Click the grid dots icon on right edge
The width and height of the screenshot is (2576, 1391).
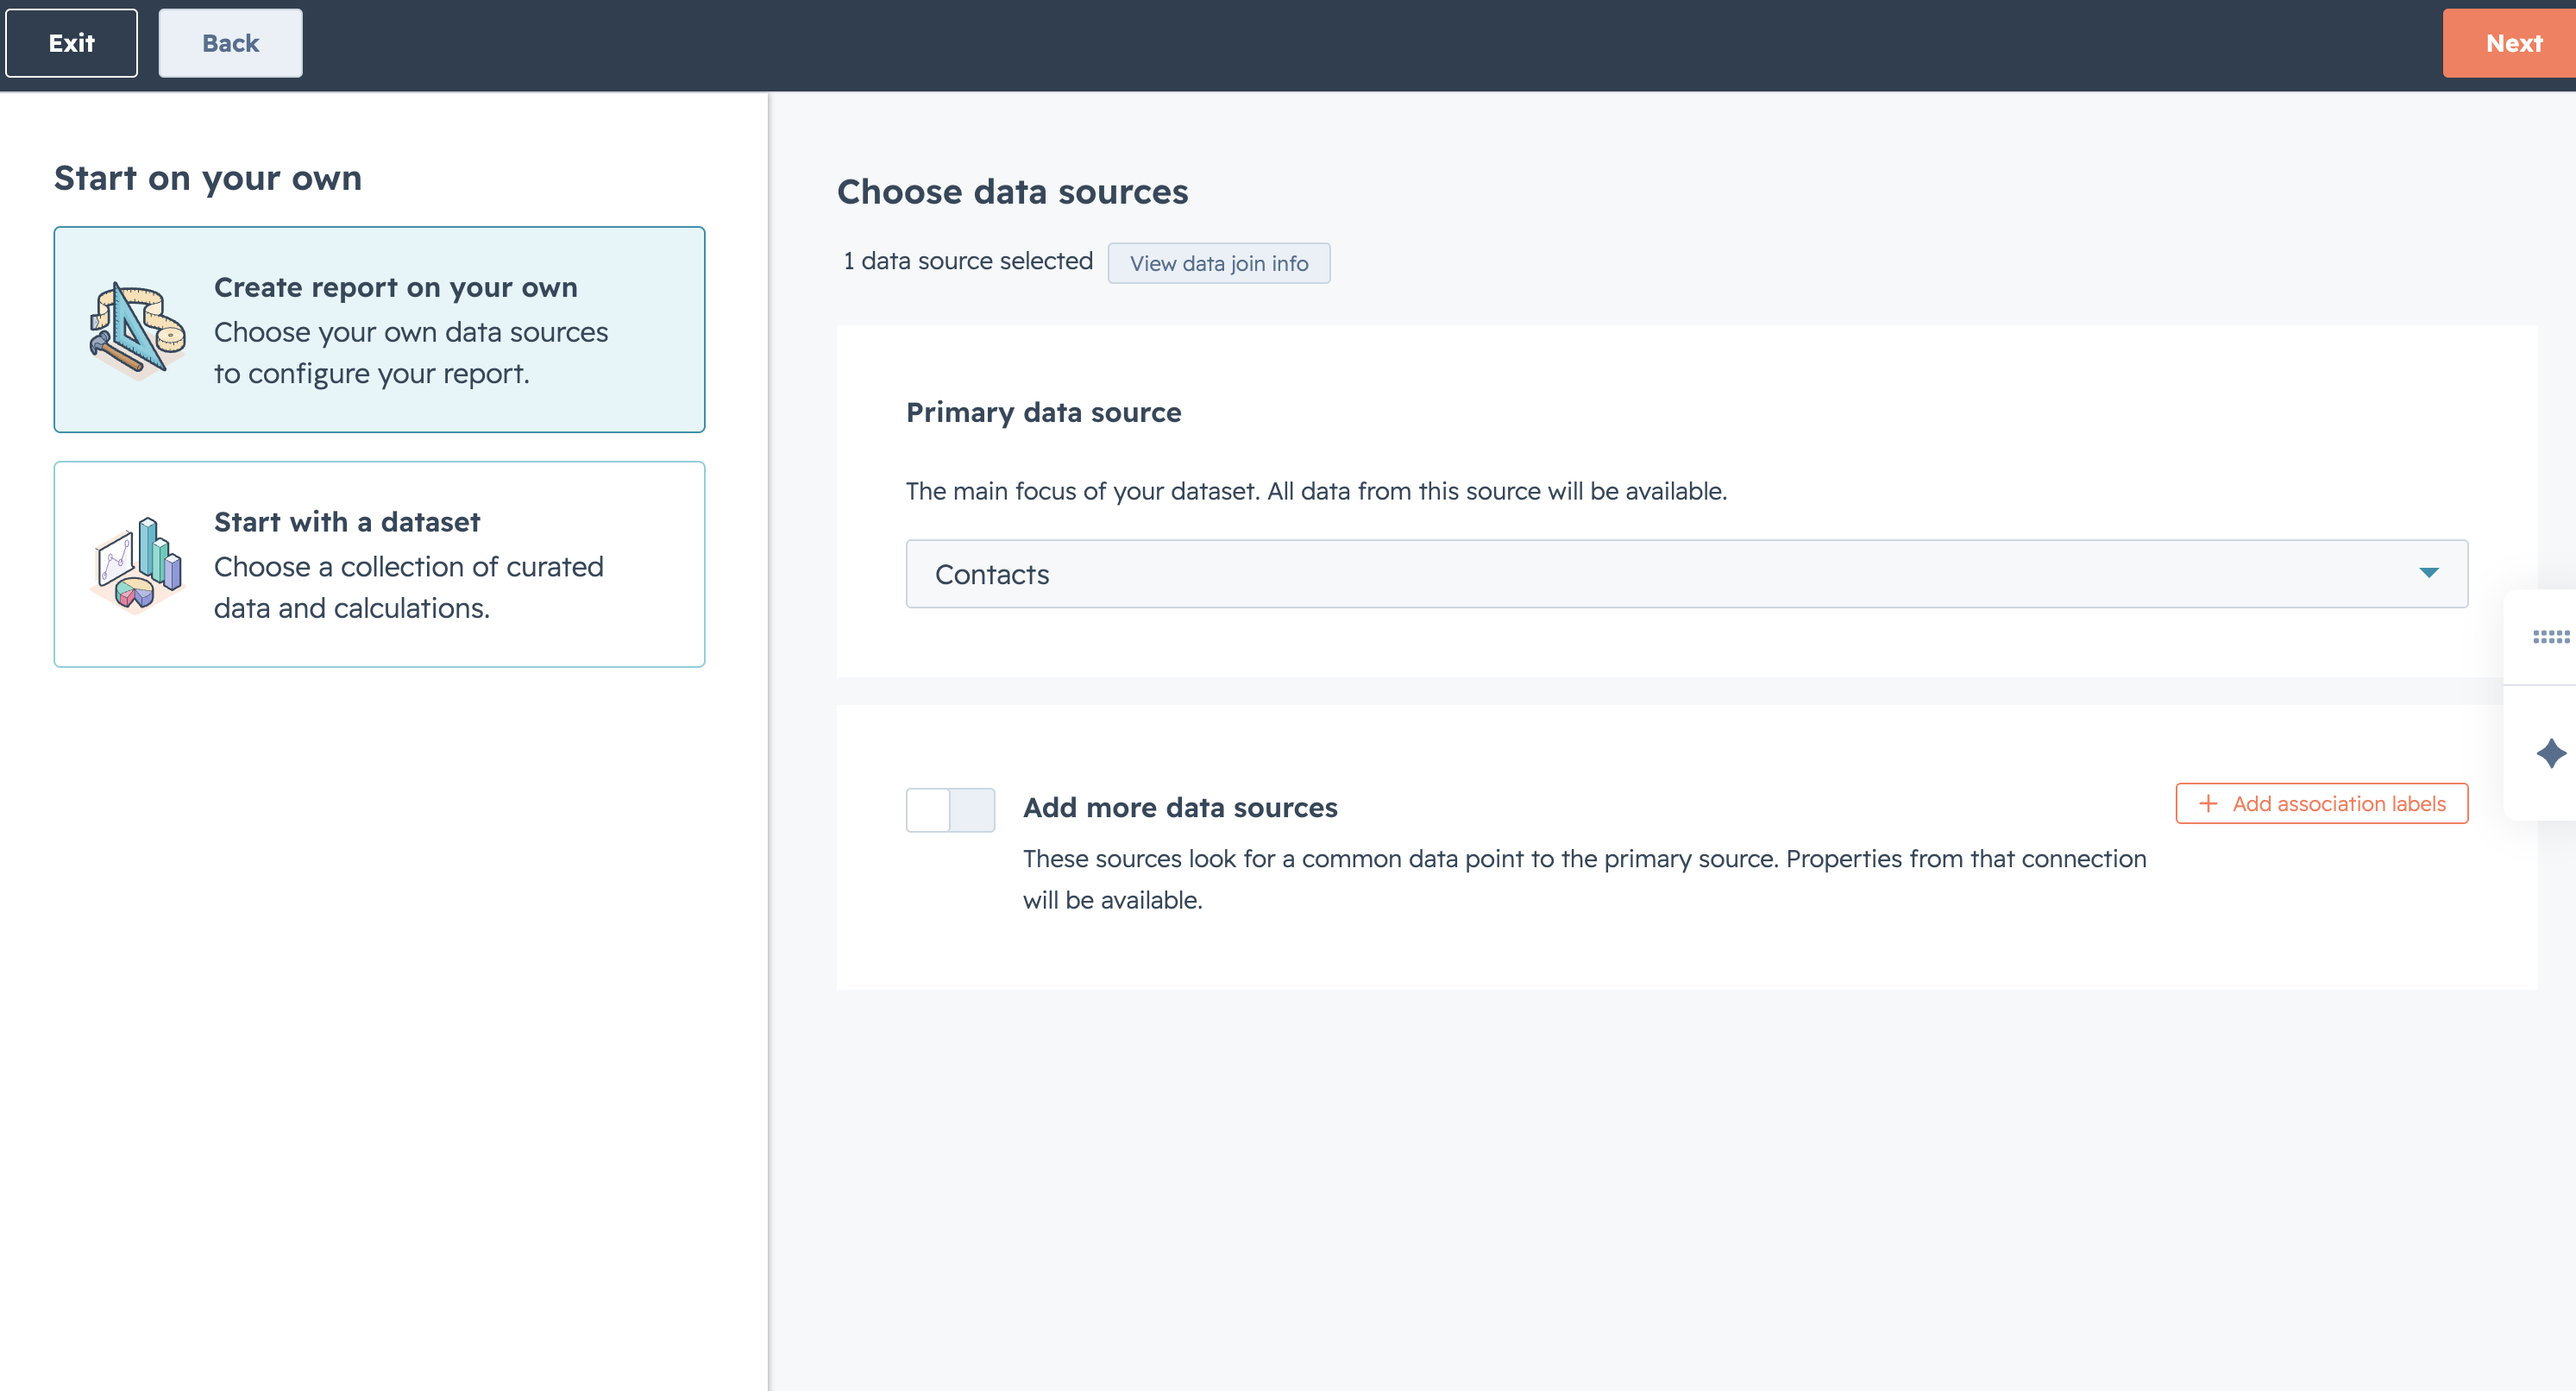click(x=2550, y=637)
